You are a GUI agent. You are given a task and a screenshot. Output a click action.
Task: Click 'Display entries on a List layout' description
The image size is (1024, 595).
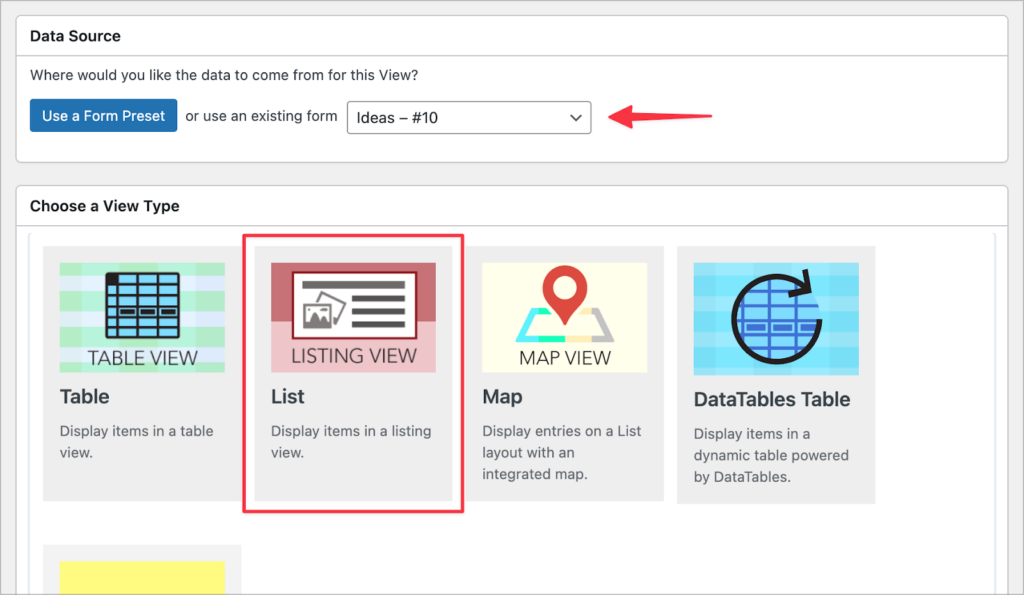point(562,452)
